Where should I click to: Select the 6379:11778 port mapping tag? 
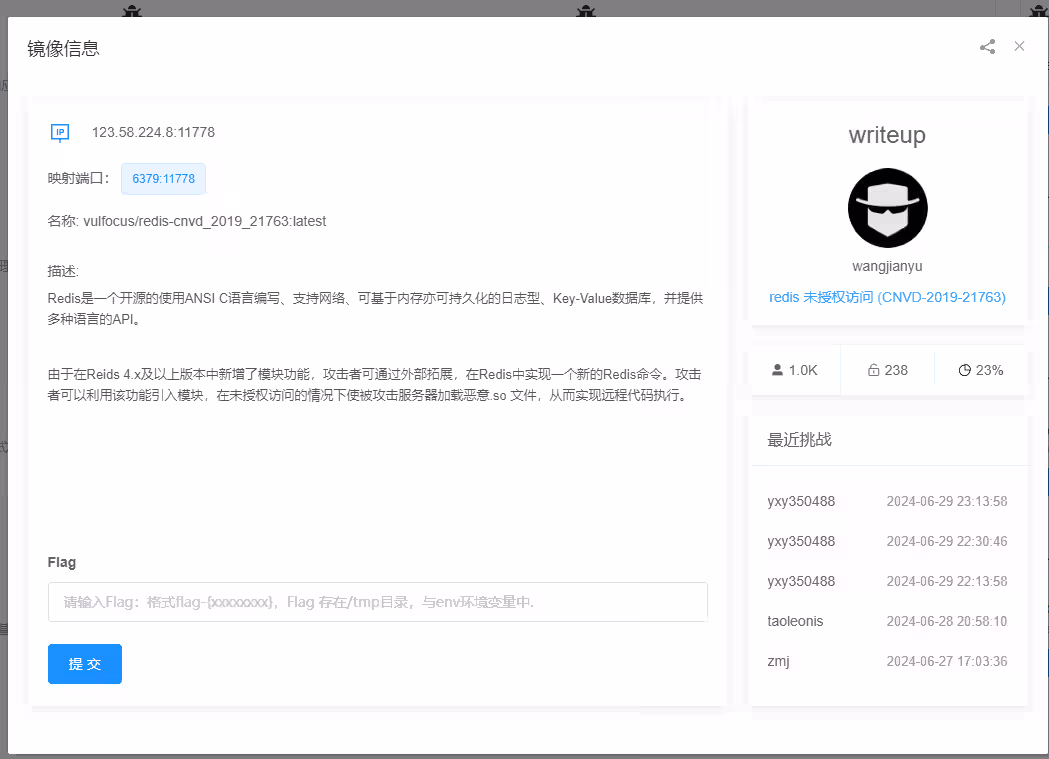[x=163, y=179]
